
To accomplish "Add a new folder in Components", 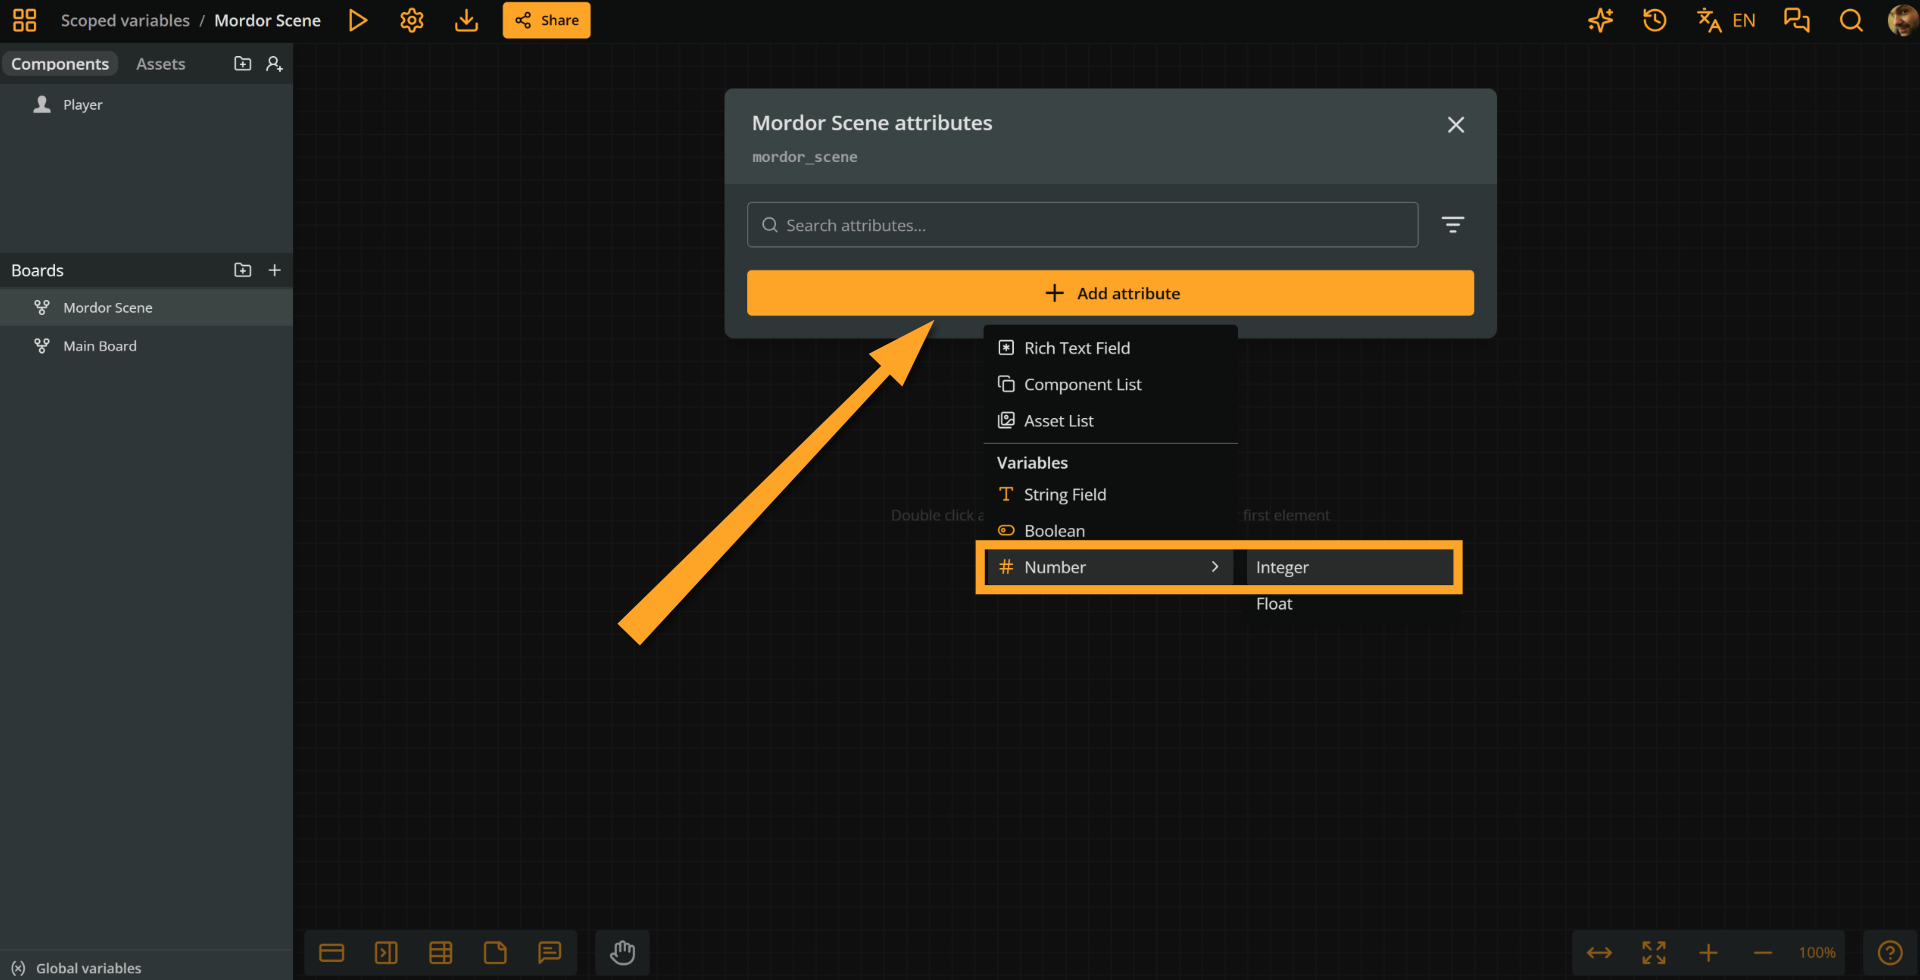I will (243, 64).
